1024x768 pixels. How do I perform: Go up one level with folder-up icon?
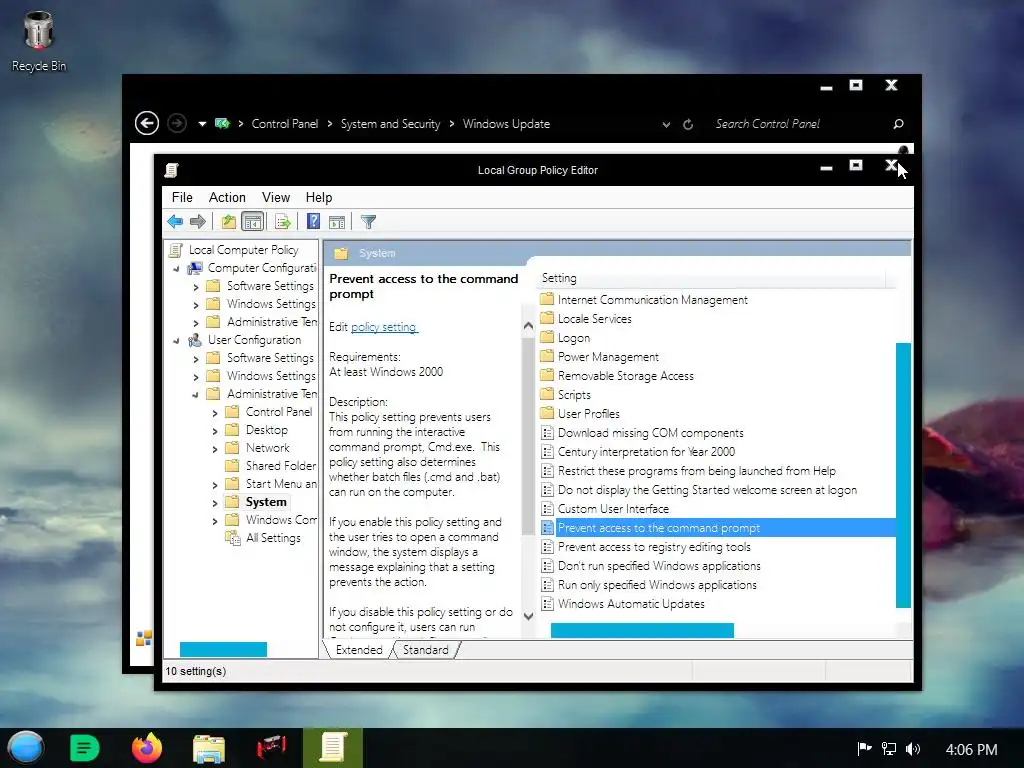pos(229,222)
